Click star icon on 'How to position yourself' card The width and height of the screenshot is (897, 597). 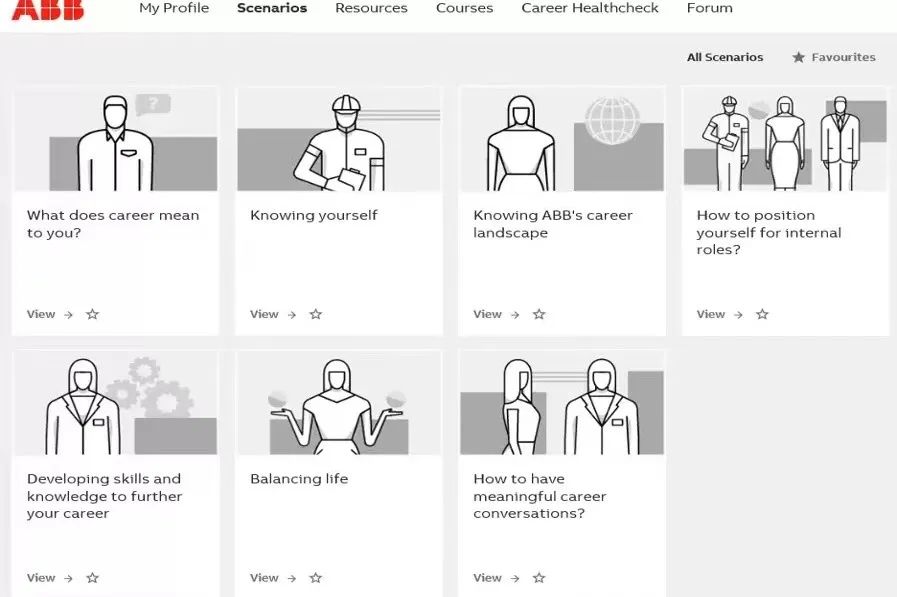(x=762, y=314)
